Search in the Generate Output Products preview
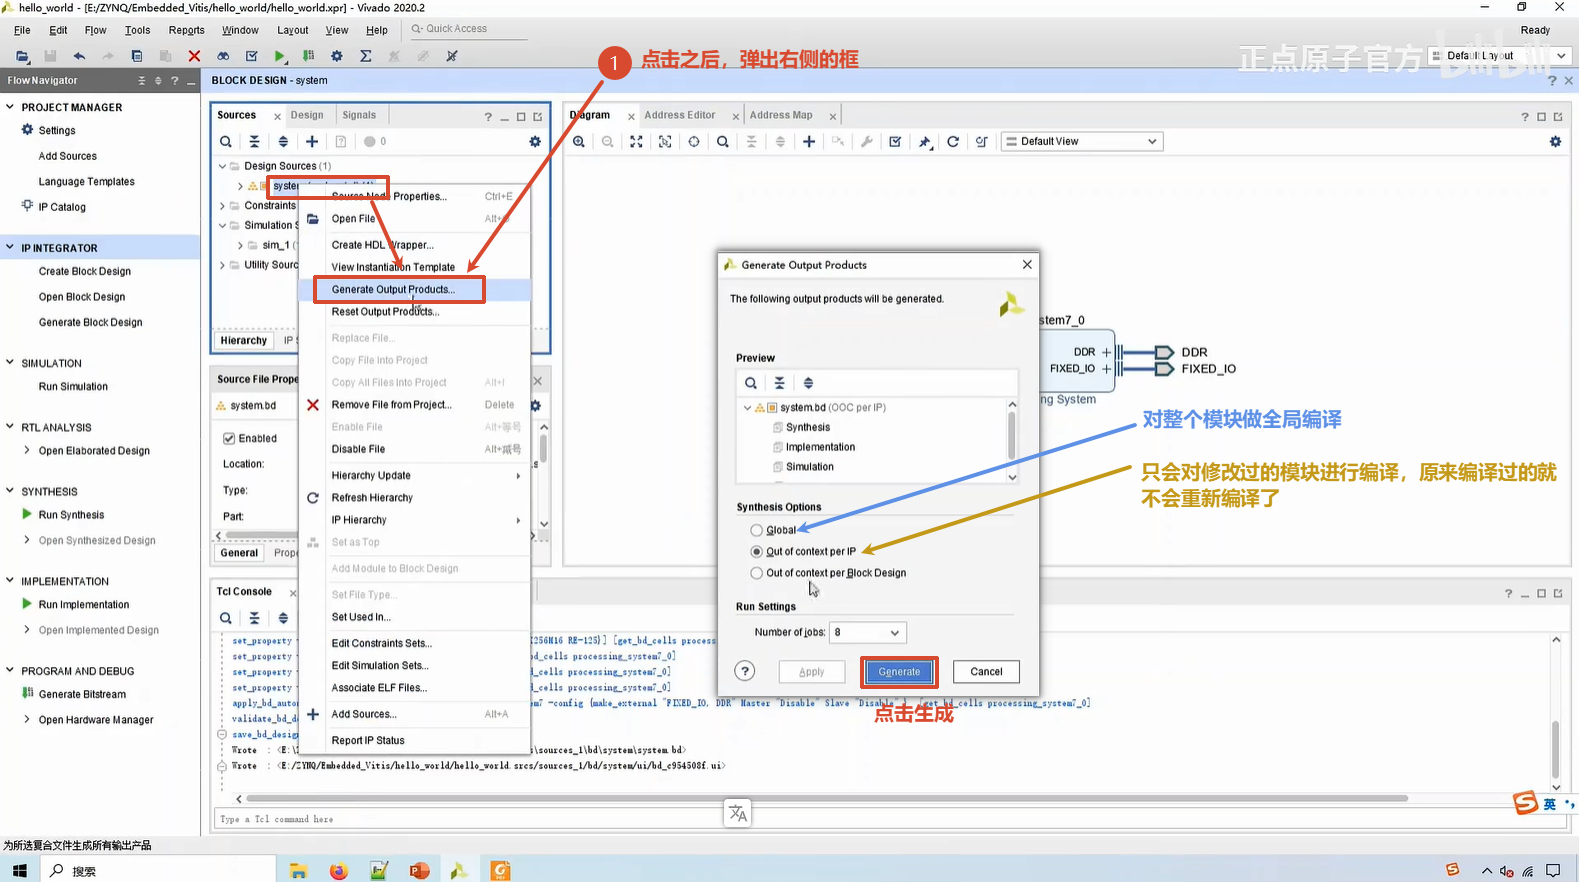This screenshot has height=882, width=1579. 751,383
